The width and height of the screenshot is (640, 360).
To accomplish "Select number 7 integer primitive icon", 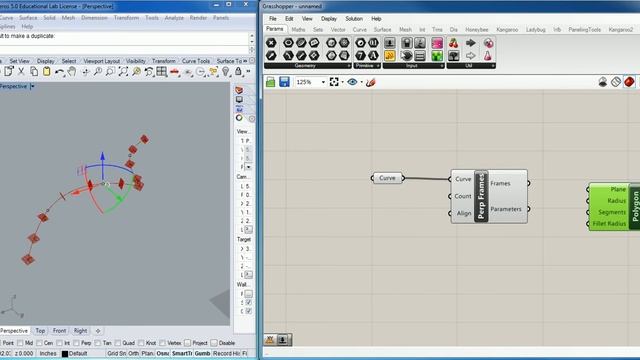I will coord(360,56).
